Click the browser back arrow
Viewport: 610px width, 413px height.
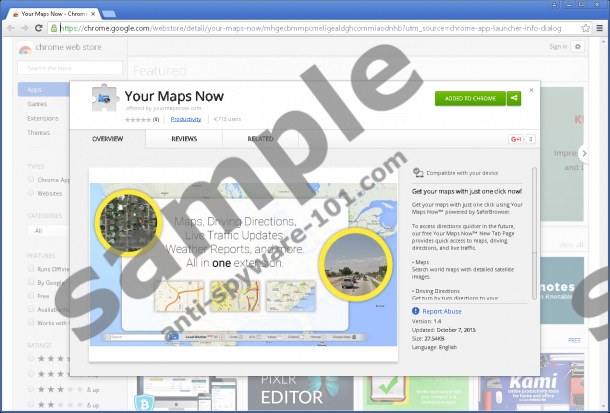[11, 28]
